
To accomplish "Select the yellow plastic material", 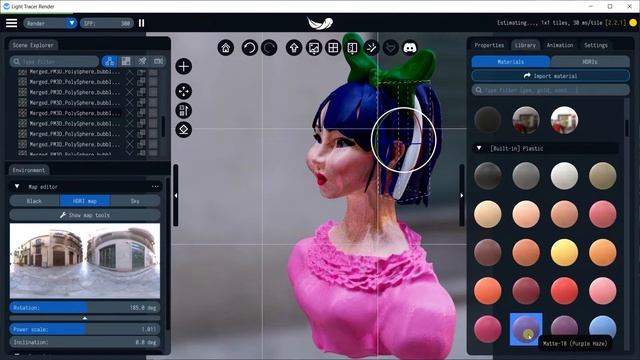I will [564, 252].
